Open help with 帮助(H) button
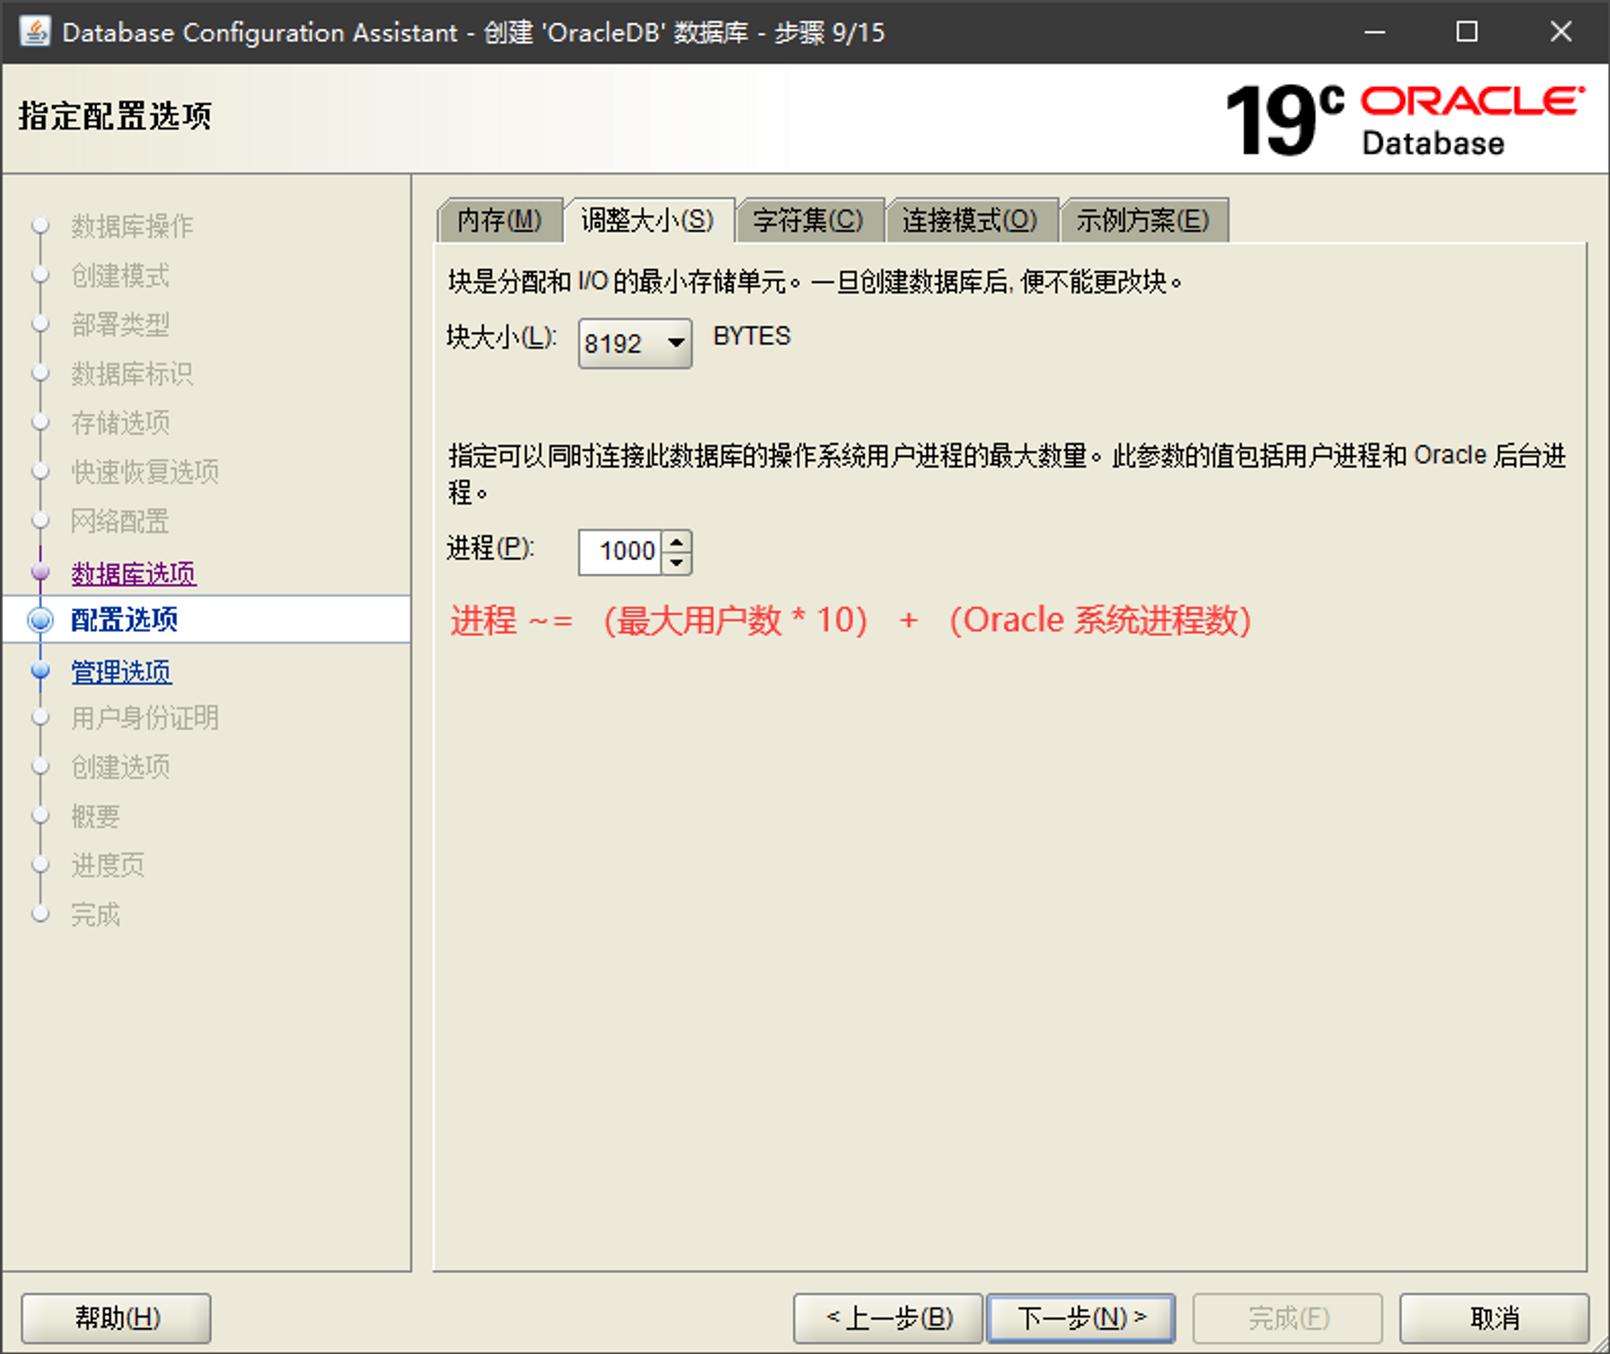Viewport: 1610px width, 1354px height. coord(116,1317)
